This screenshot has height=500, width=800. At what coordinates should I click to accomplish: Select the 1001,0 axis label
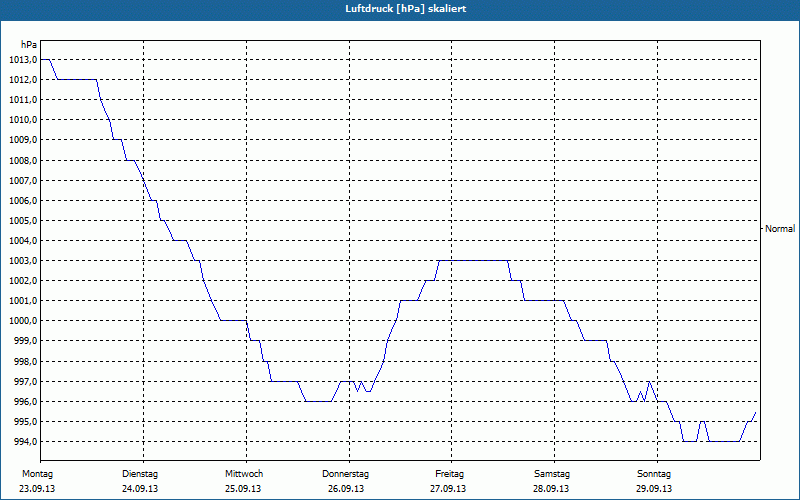coord(23,301)
